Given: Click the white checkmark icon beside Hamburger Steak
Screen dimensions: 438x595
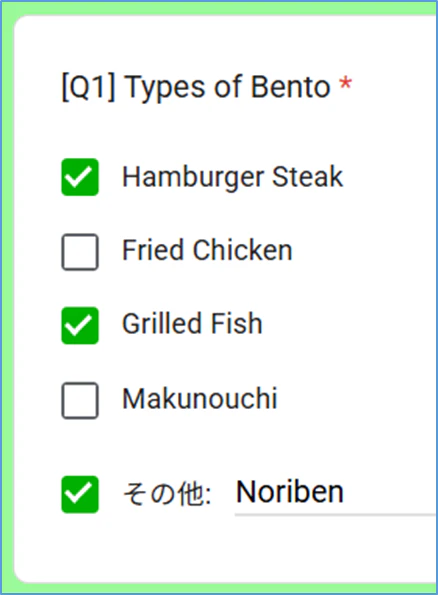Looking at the screenshot, I should point(78,178).
